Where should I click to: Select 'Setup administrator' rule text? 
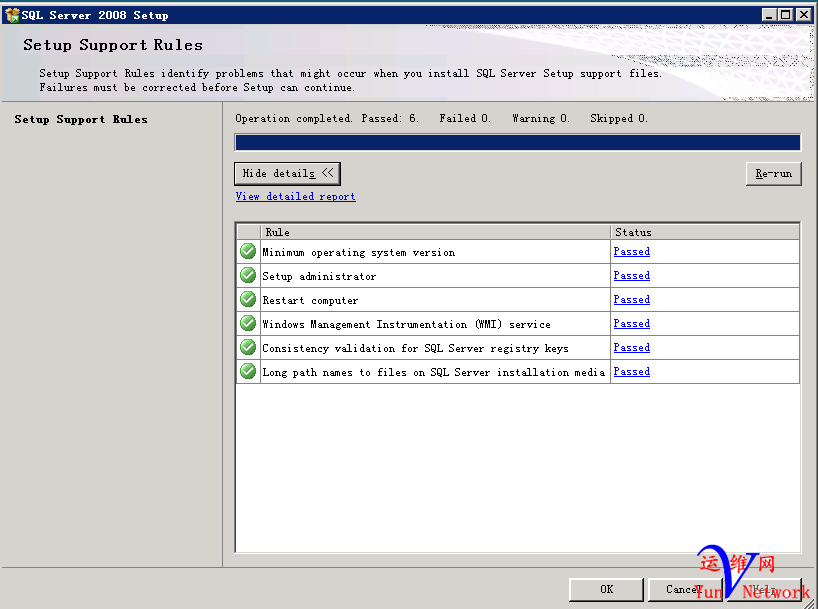click(319, 277)
